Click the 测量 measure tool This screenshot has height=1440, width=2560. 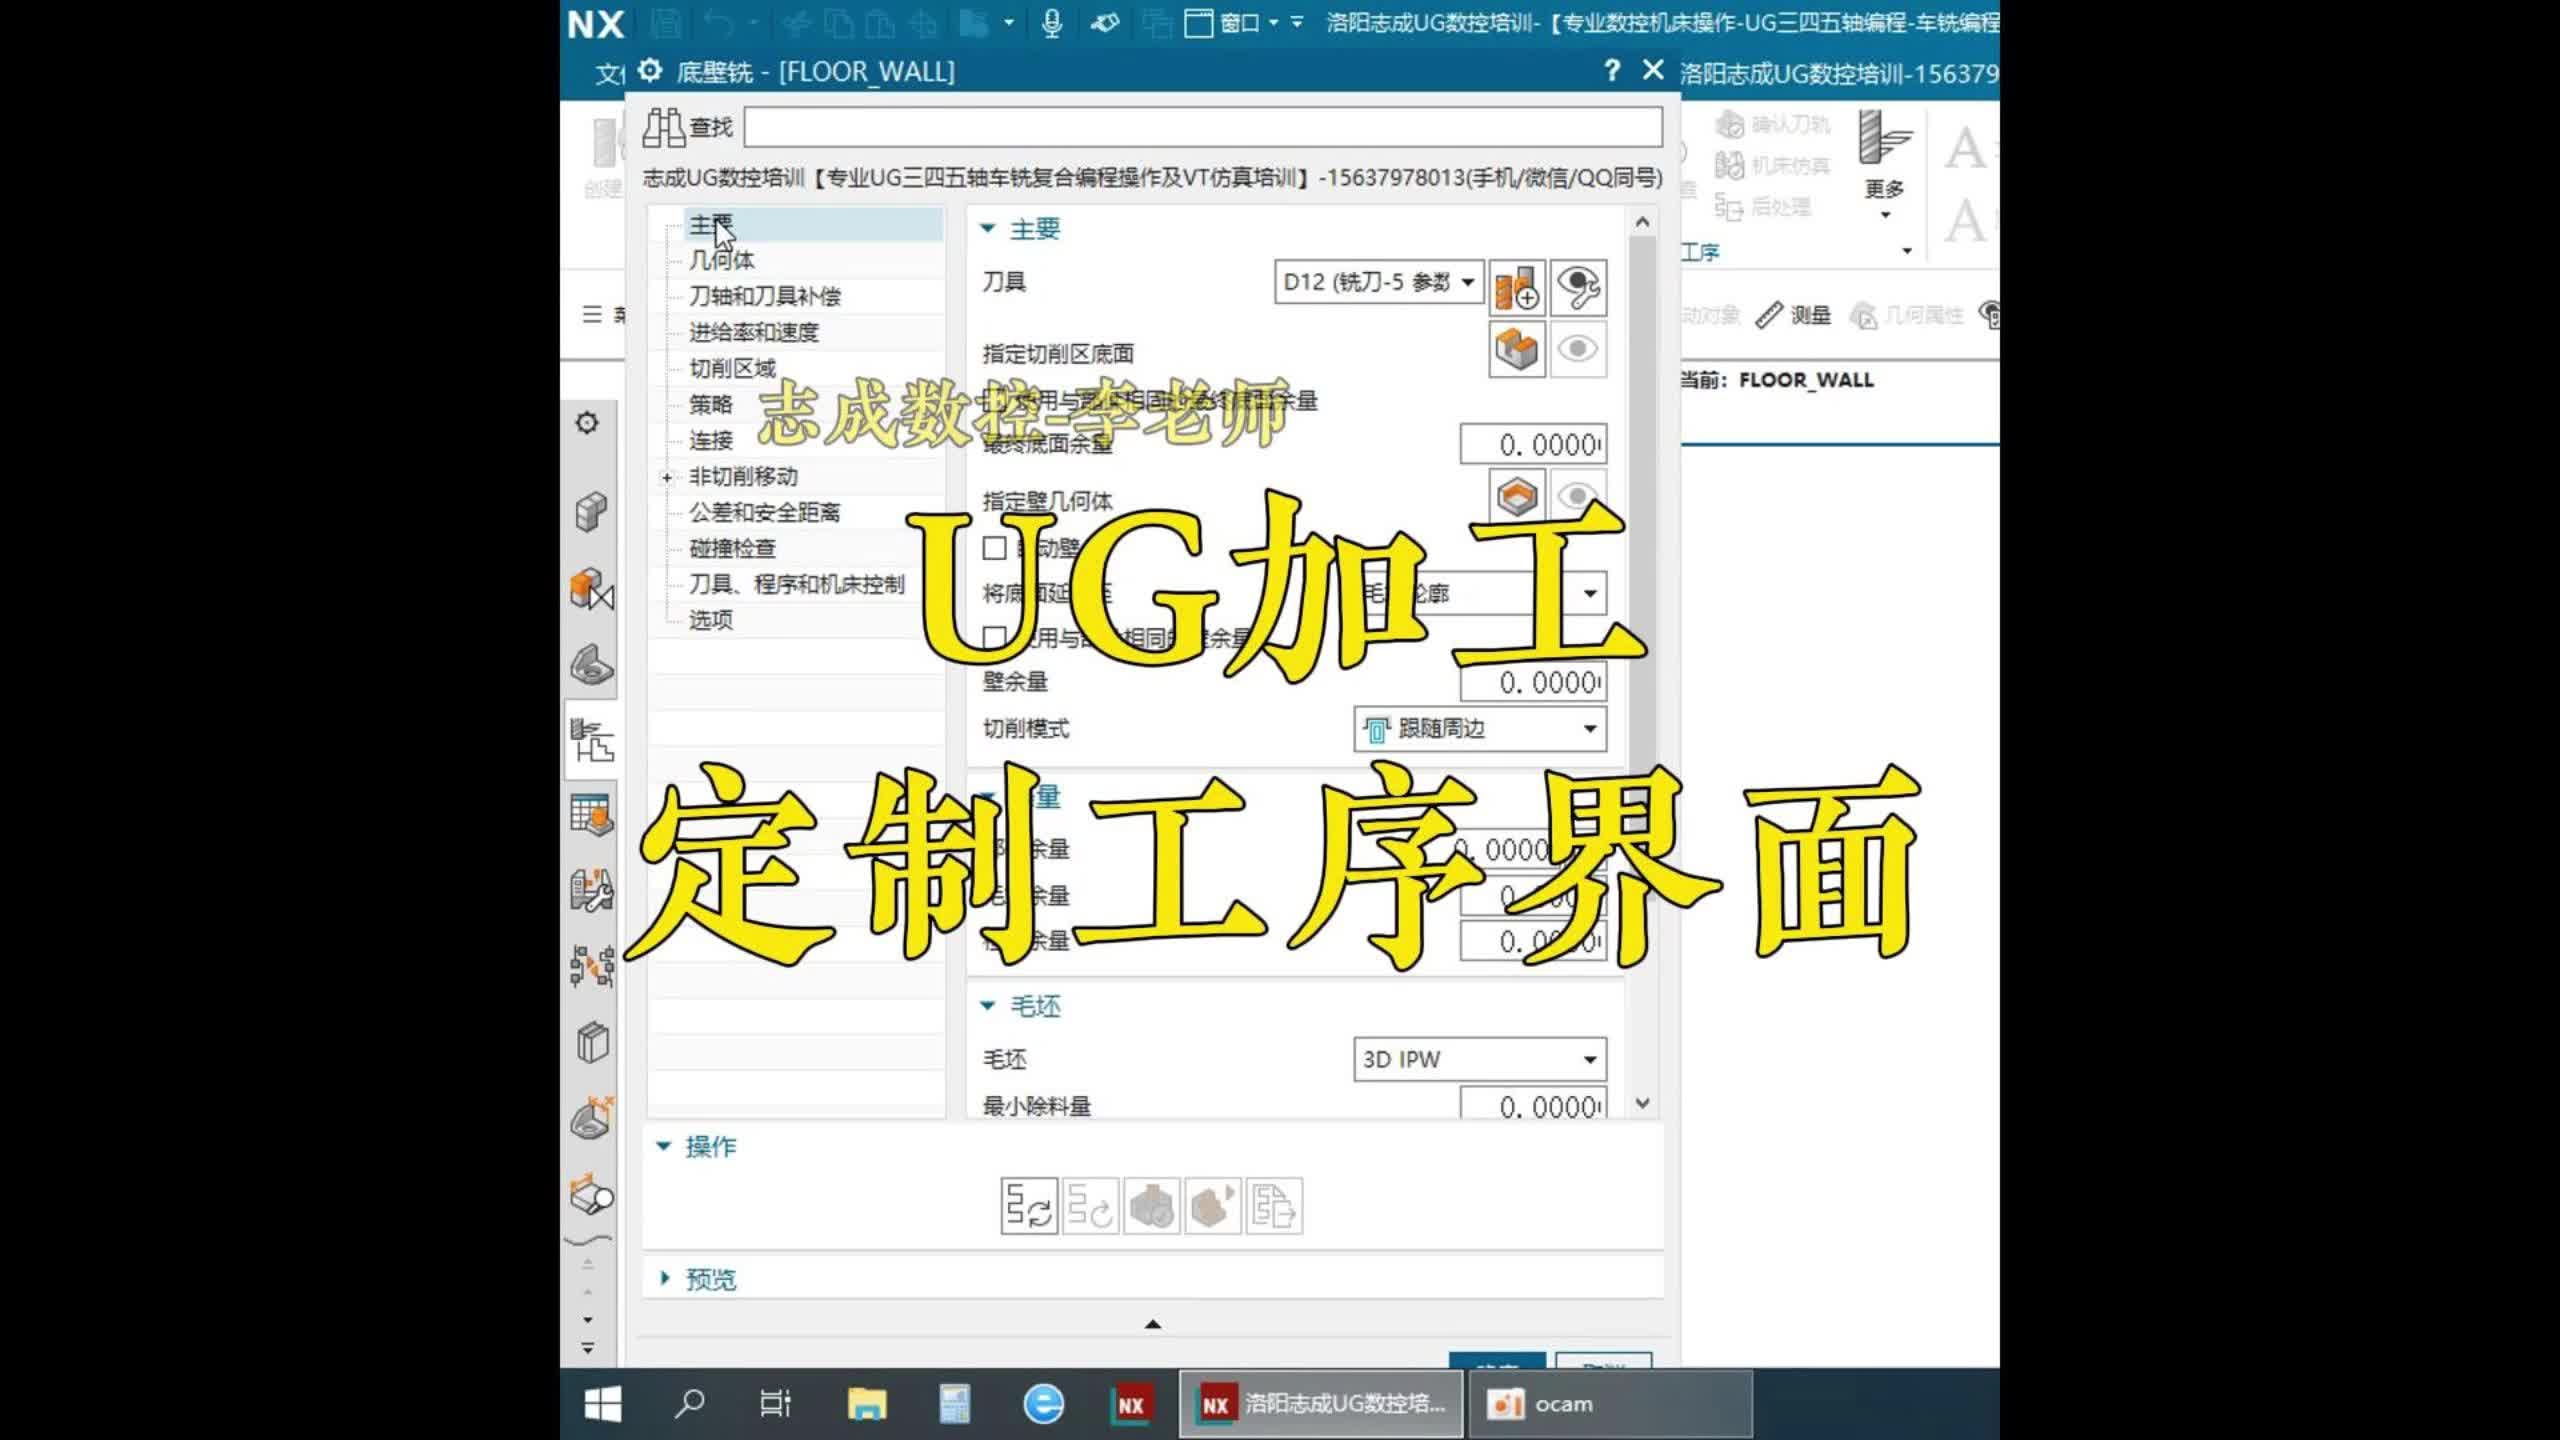(1807, 313)
